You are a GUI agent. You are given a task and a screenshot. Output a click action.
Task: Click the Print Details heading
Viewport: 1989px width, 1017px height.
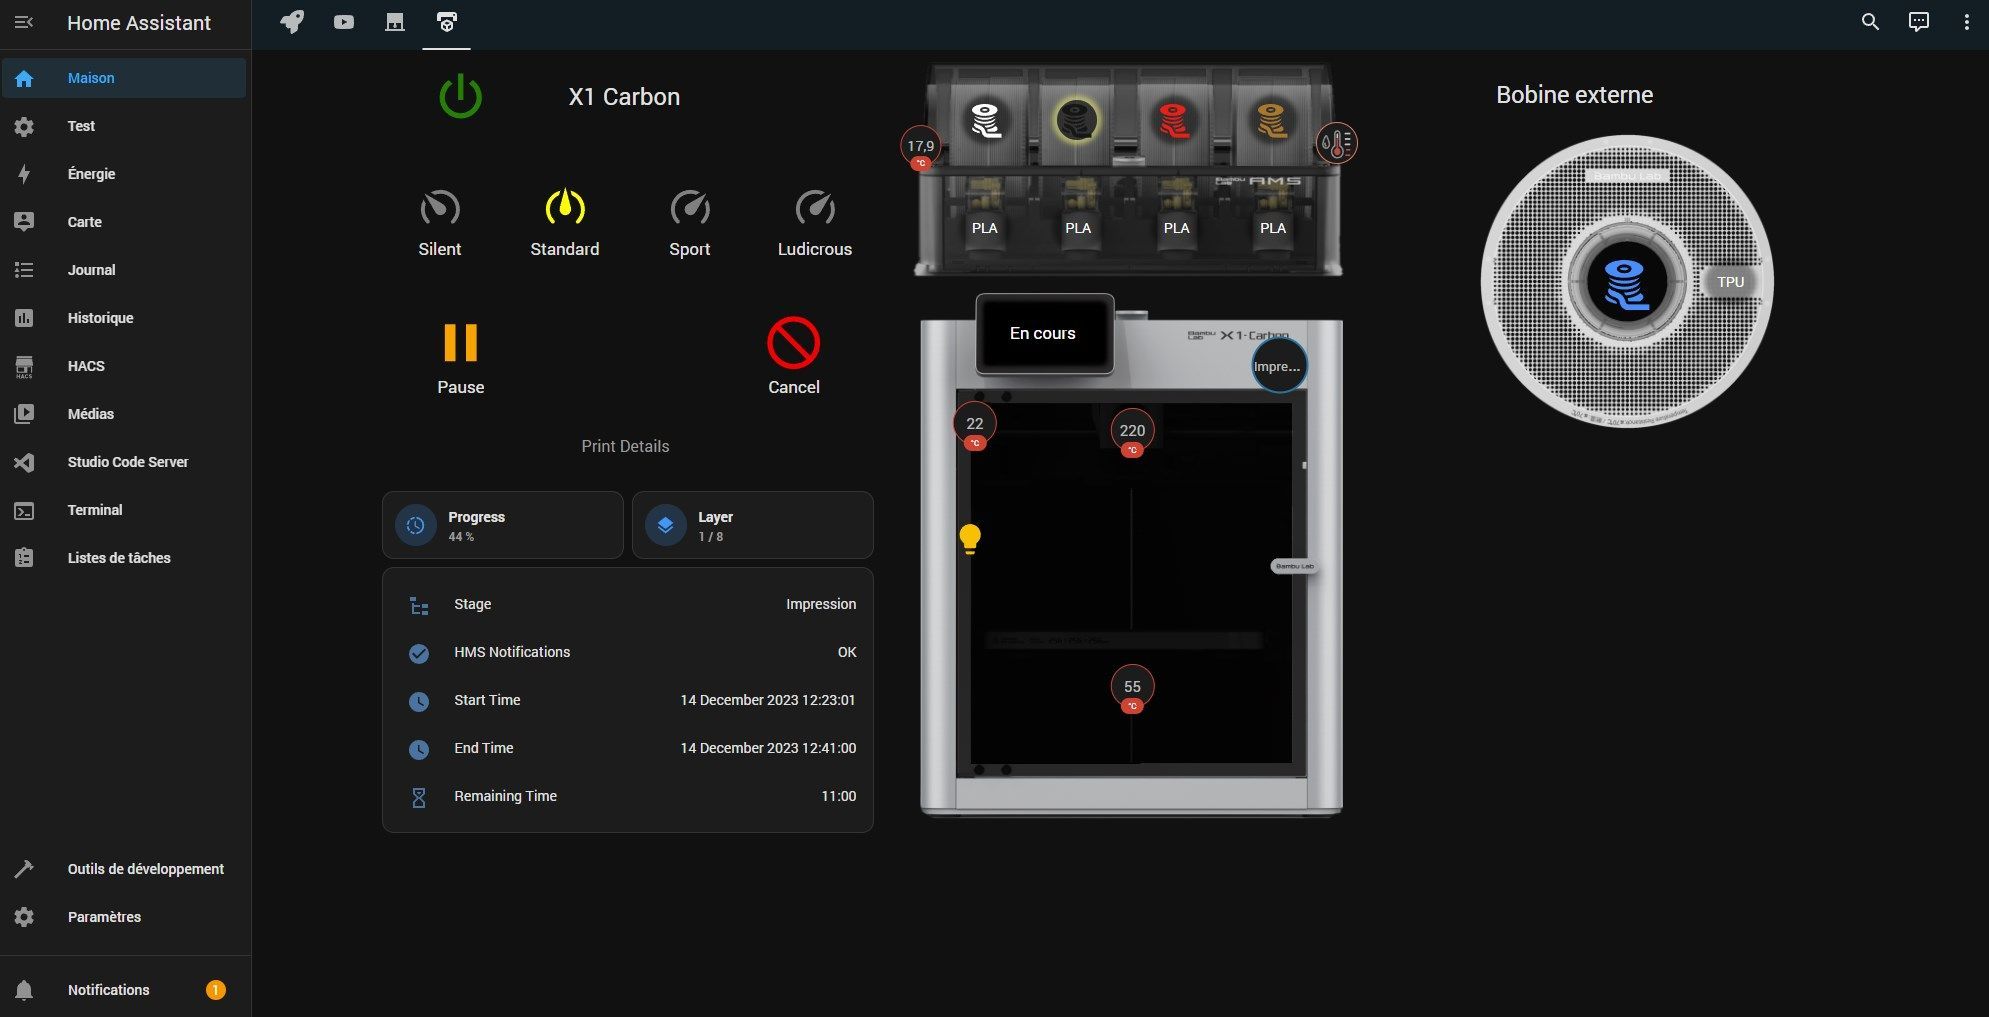(625, 446)
